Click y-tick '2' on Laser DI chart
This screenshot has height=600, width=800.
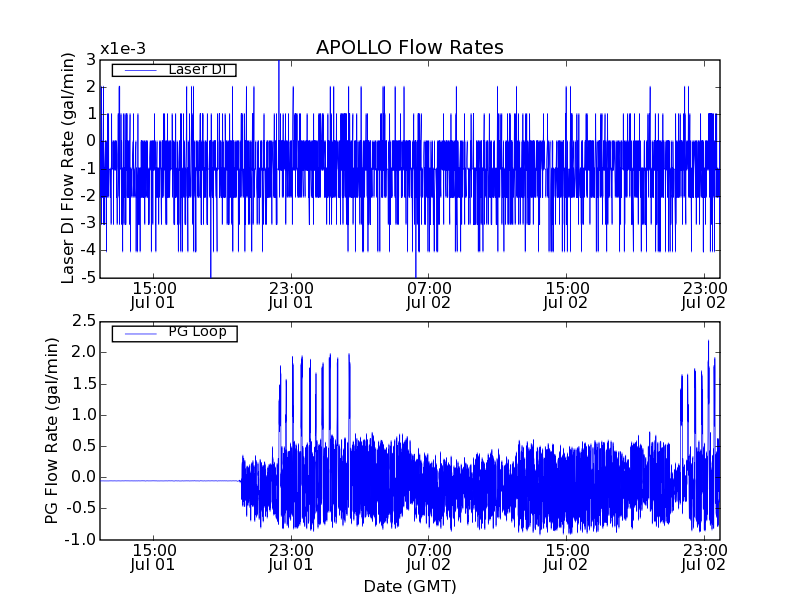tap(91, 87)
